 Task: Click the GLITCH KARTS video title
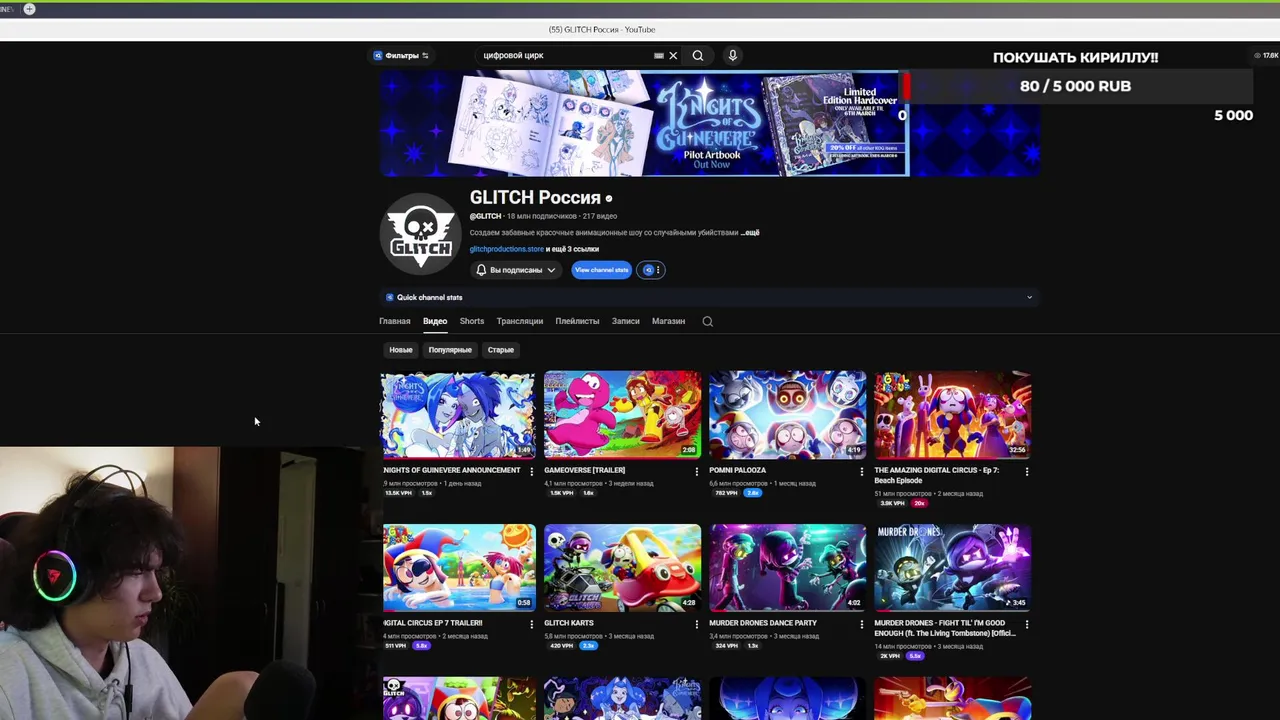pyautogui.click(x=569, y=623)
